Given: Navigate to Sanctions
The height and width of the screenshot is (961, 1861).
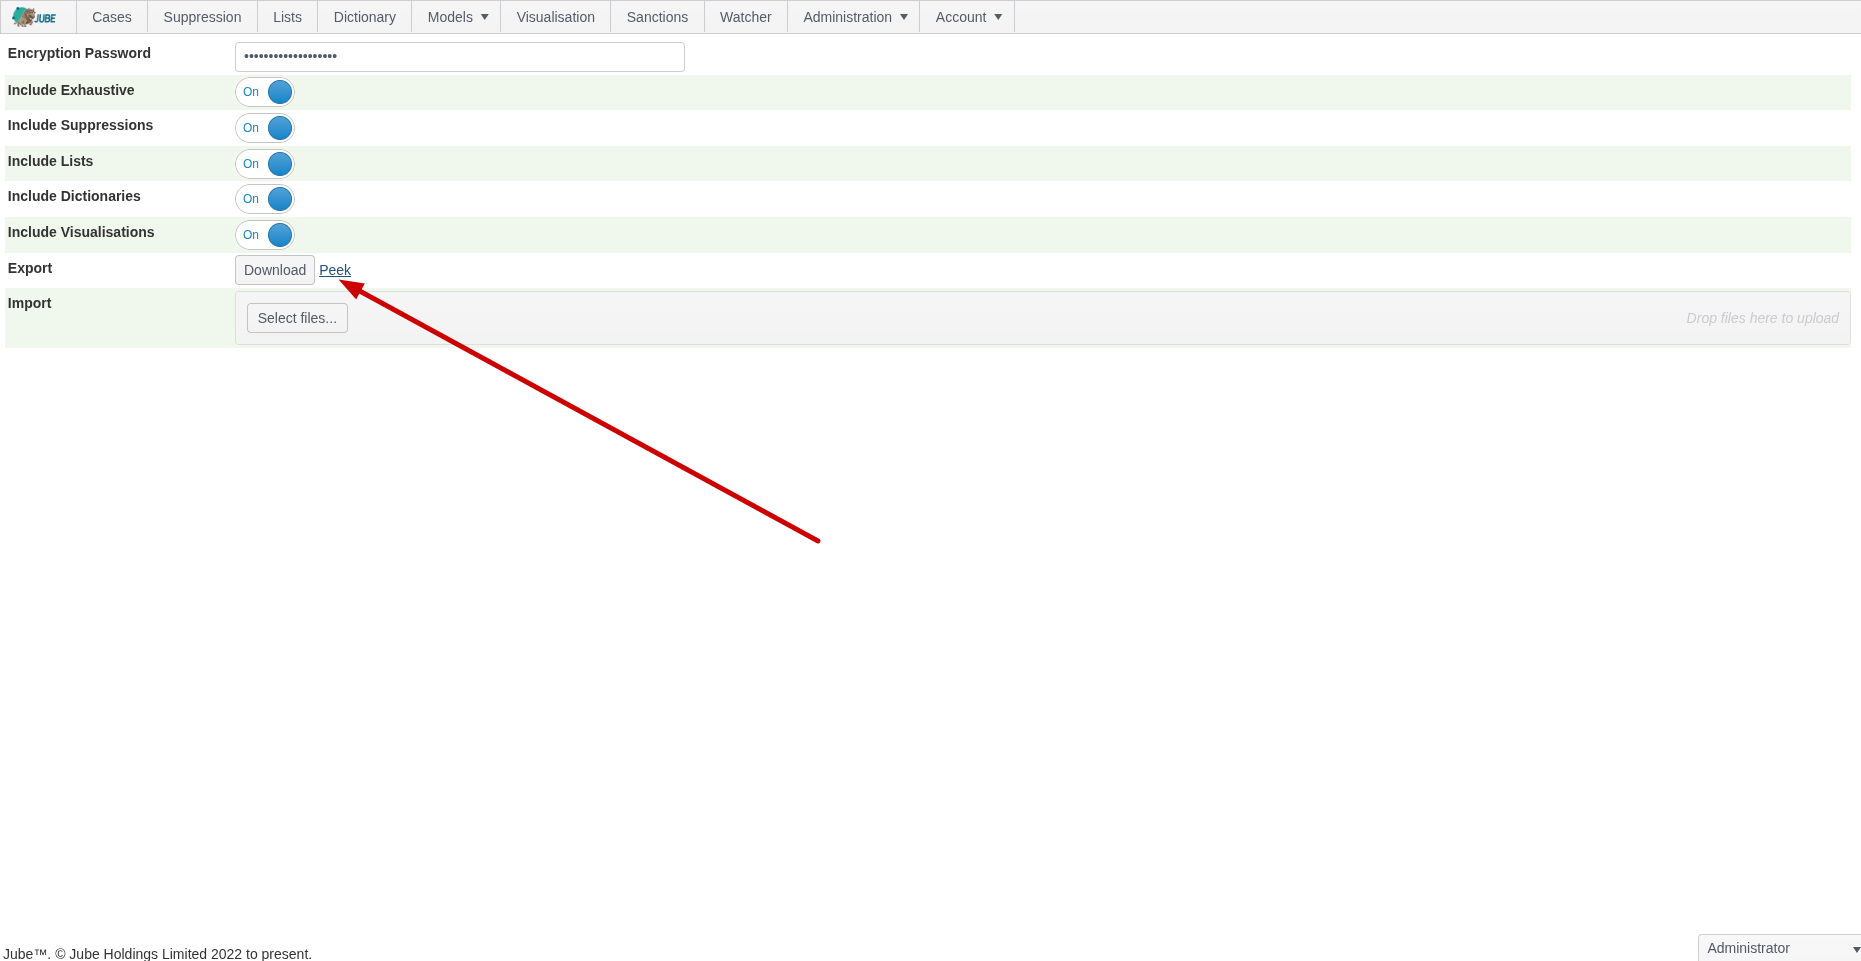Looking at the screenshot, I should point(657,17).
